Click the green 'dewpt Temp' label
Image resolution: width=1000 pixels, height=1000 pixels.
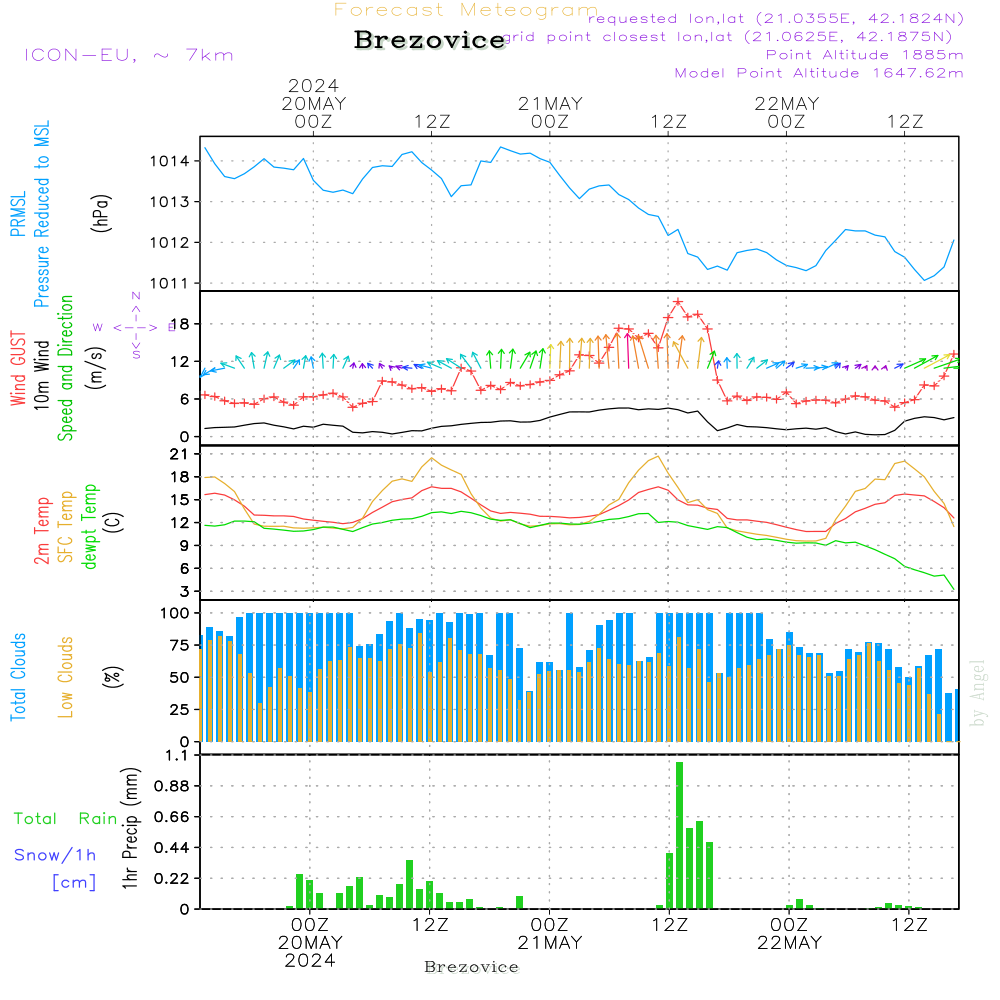[x=89, y=526]
